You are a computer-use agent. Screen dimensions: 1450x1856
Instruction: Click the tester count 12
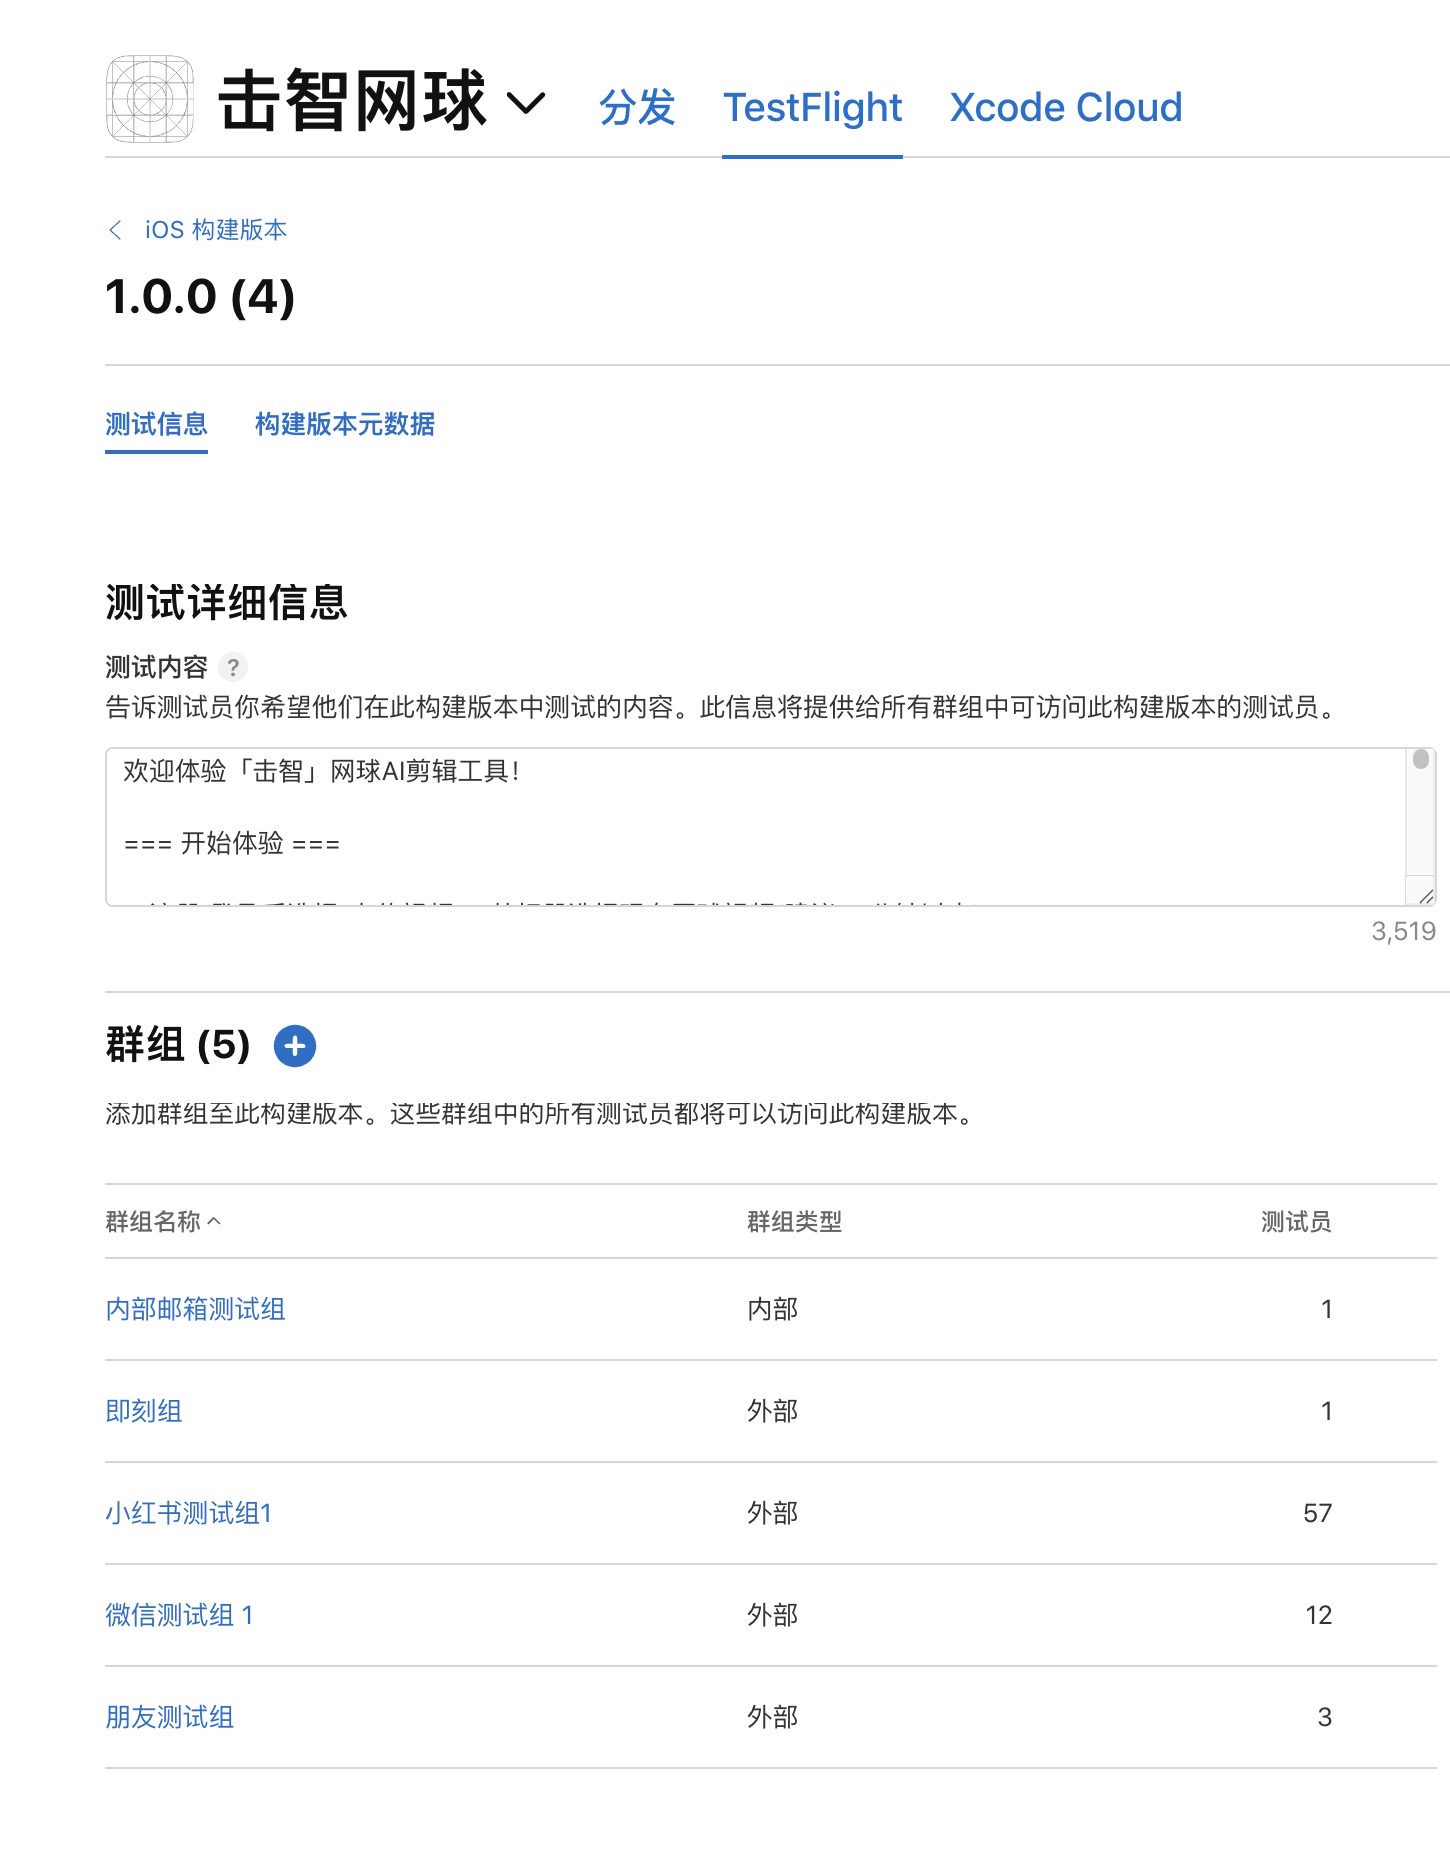point(1318,1615)
